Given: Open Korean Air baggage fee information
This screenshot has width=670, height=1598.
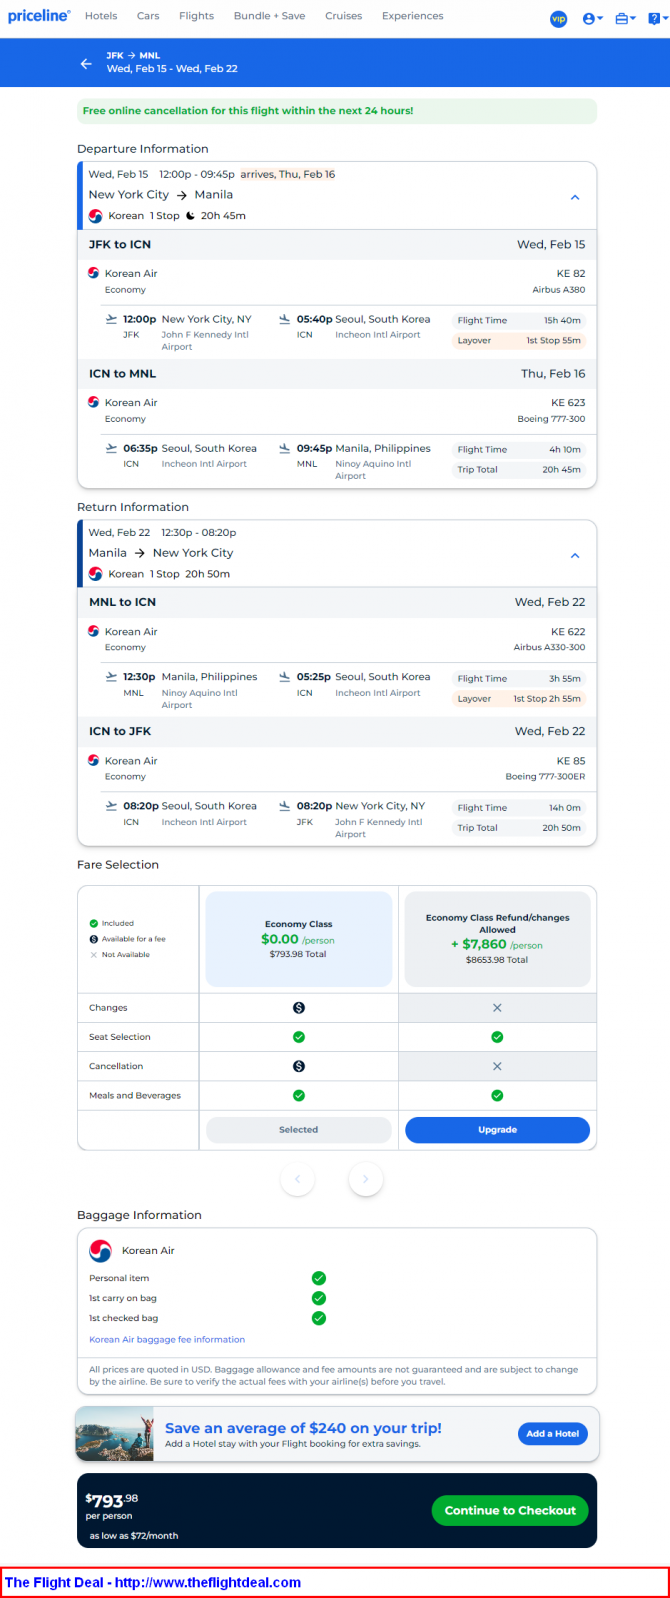Looking at the screenshot, I should coord(167,1339).
